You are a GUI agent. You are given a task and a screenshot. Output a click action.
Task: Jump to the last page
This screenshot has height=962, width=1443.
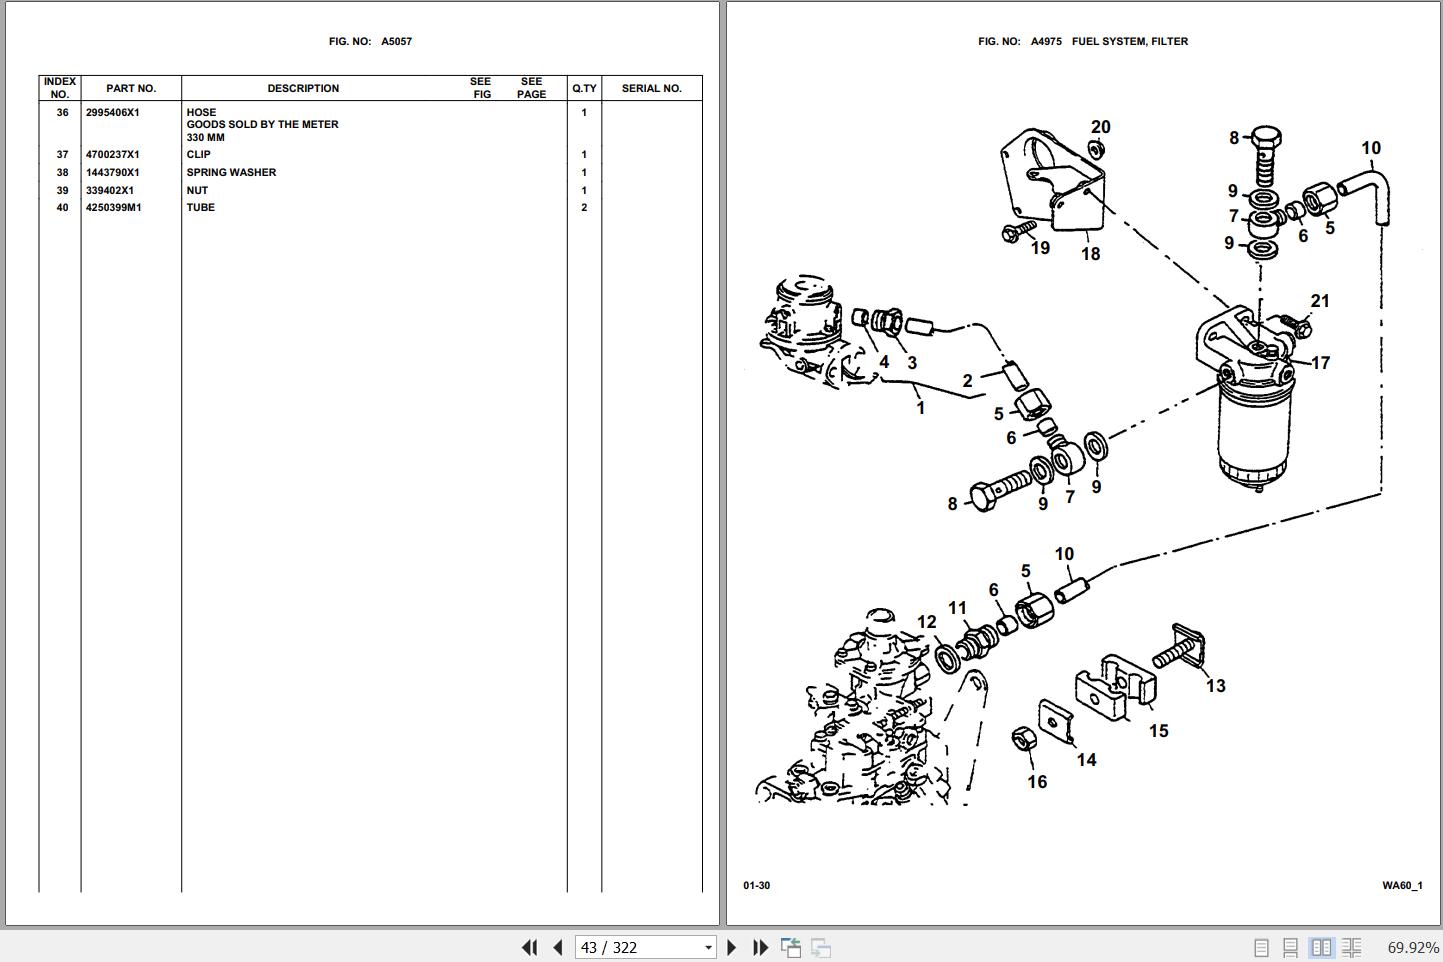coord(760,947)
